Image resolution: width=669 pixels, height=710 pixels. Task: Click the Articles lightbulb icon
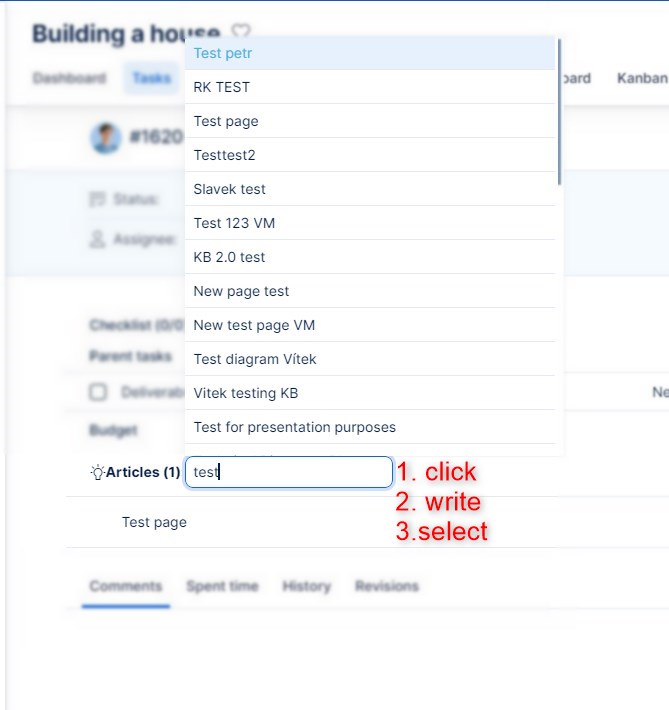pyautogui.click(x=97, y=472)
